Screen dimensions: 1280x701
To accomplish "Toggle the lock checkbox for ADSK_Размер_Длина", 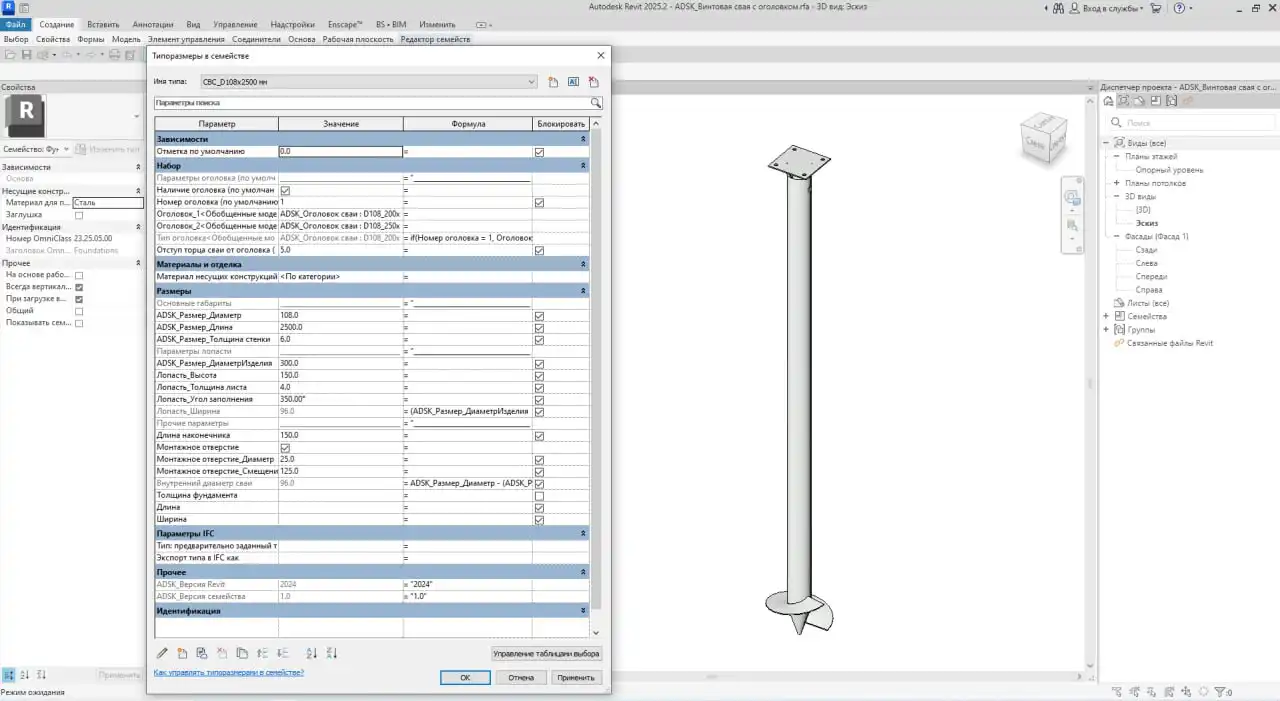I will pos(539,326).
